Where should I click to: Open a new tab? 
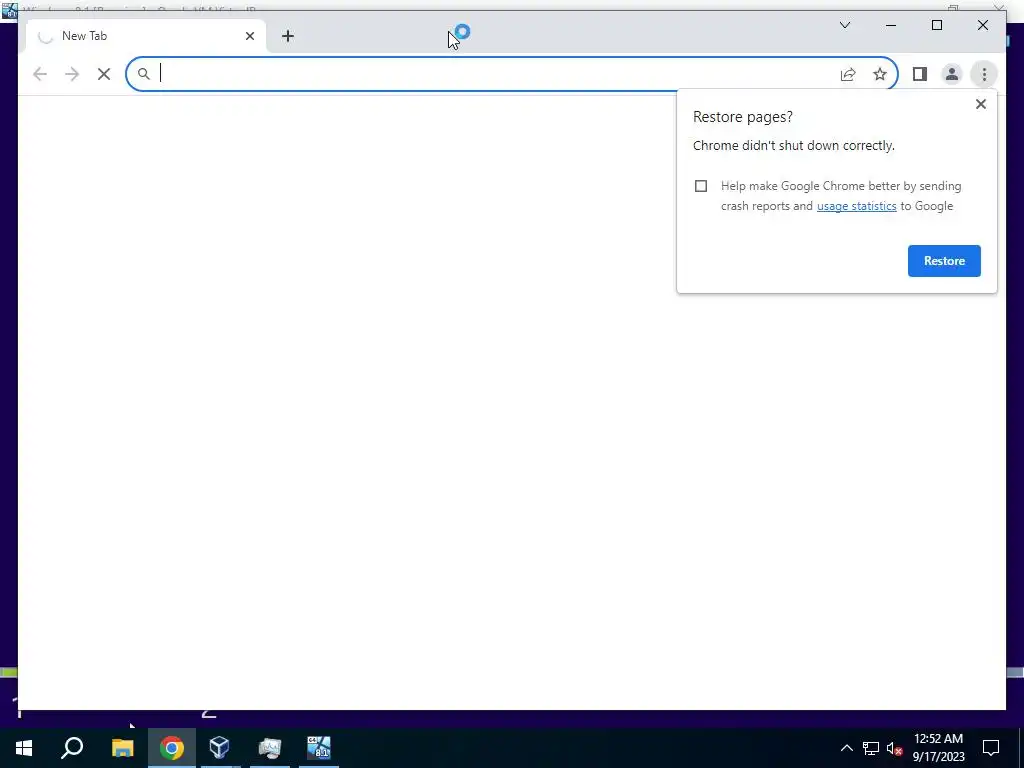(x=287, y=36)
